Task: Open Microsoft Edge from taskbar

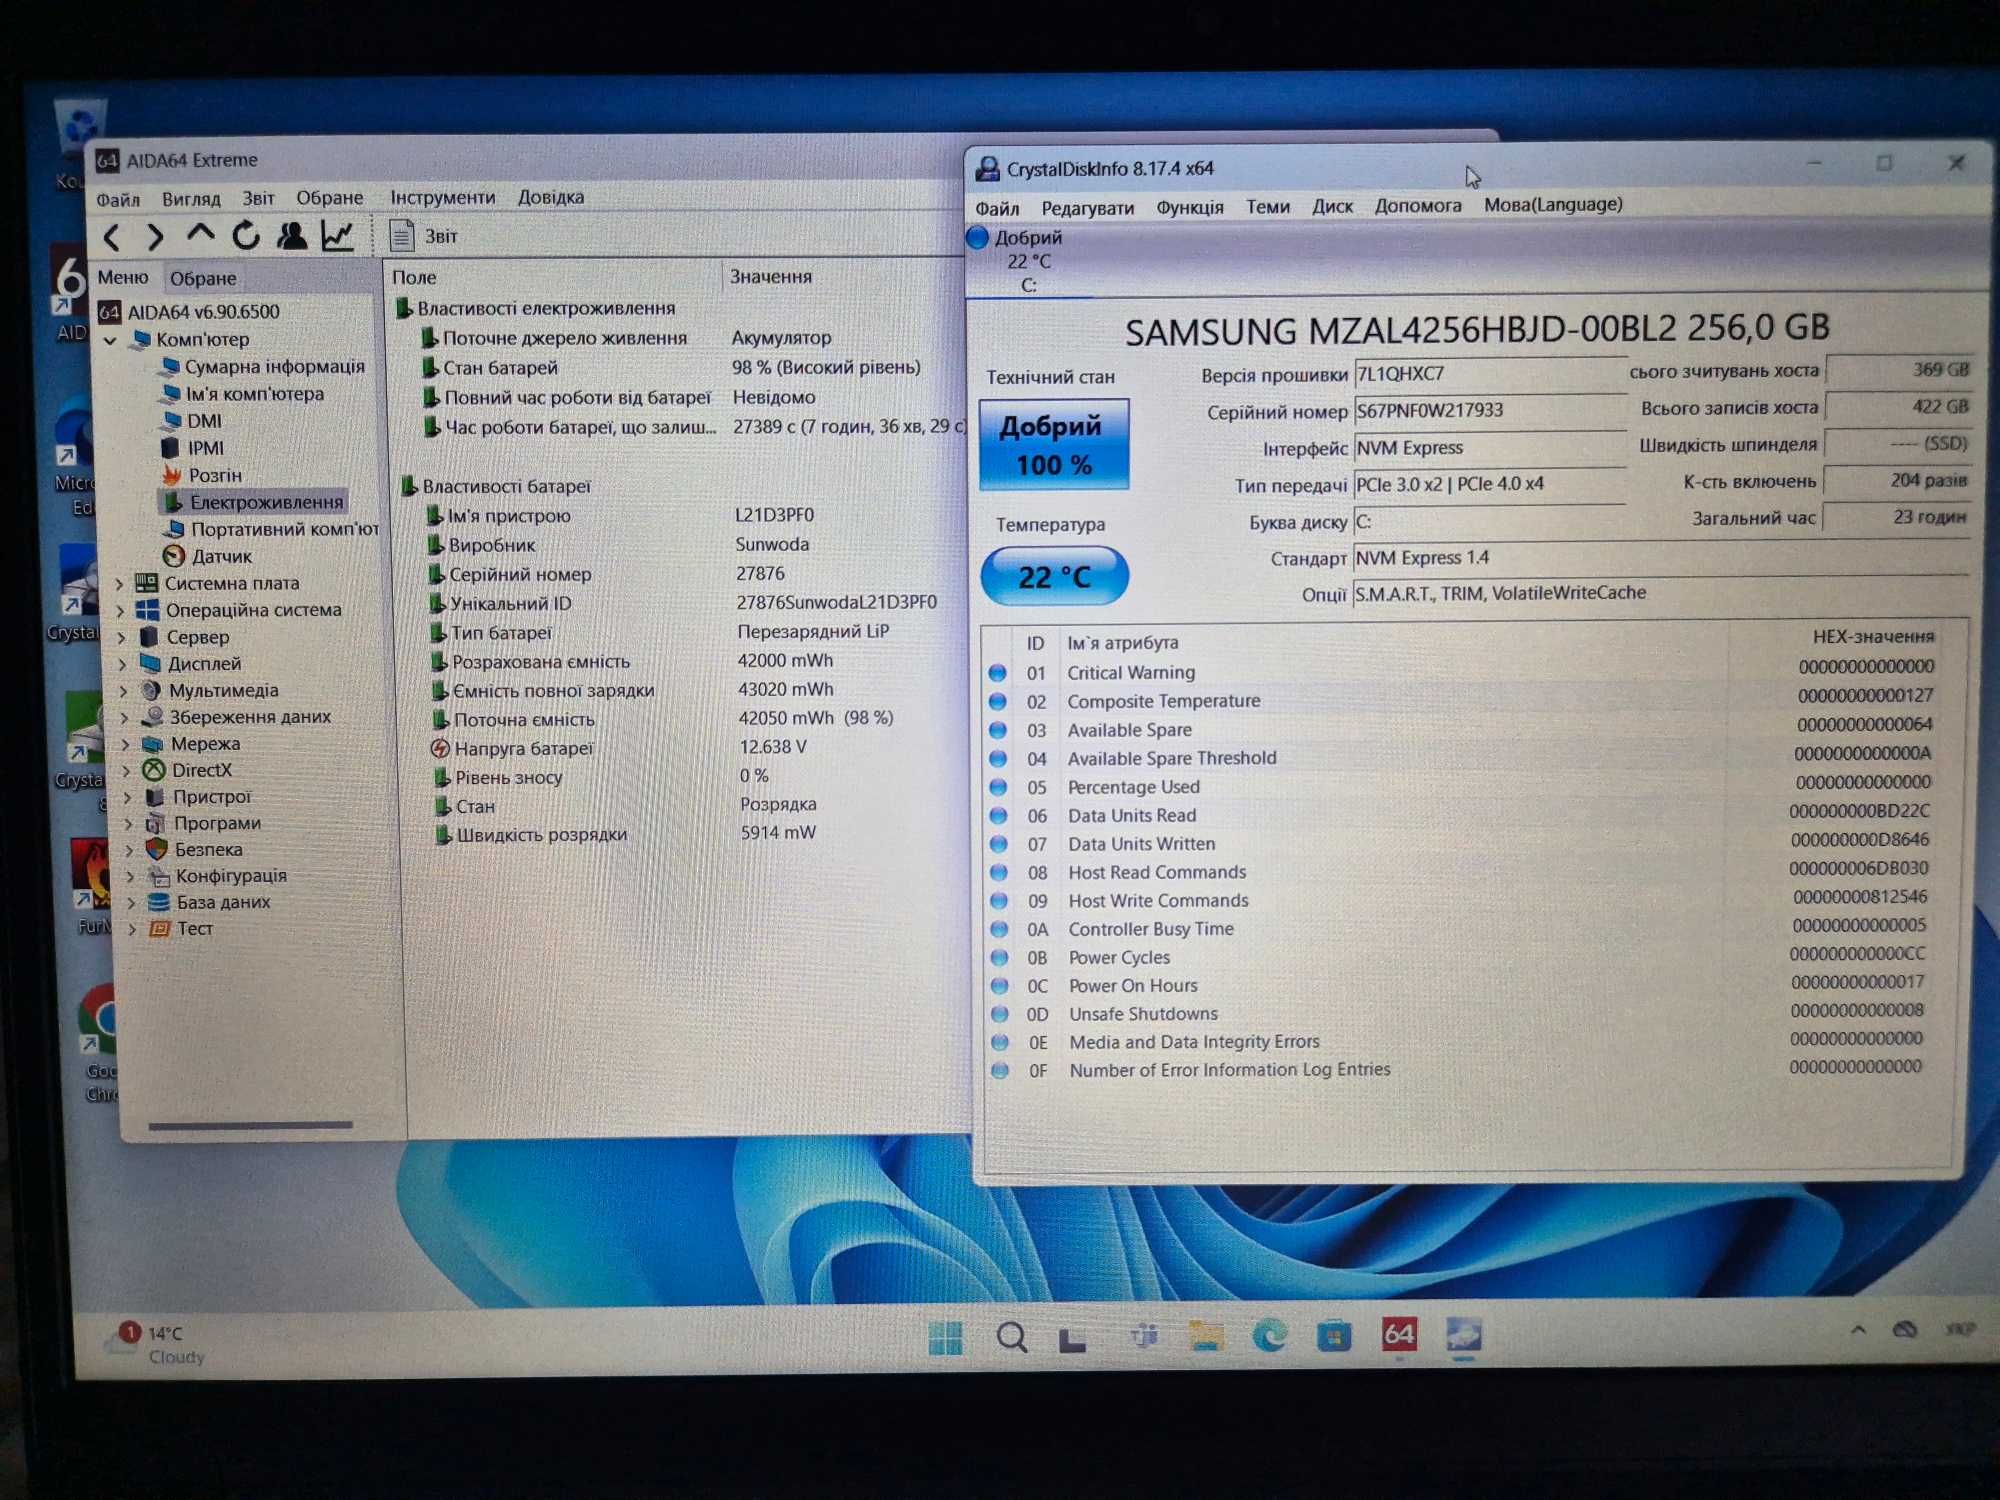Action: [x=1269, y=1335]
